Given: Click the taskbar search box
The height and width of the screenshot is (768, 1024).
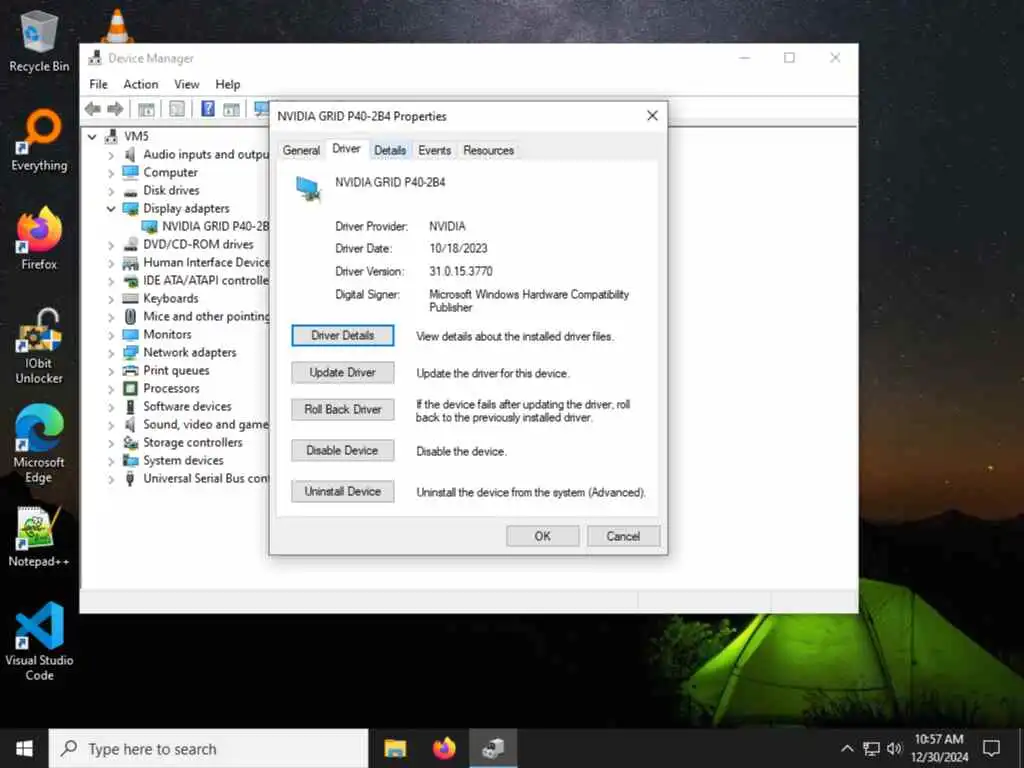Looking at the screenshot, I should [x=209, y=748].
